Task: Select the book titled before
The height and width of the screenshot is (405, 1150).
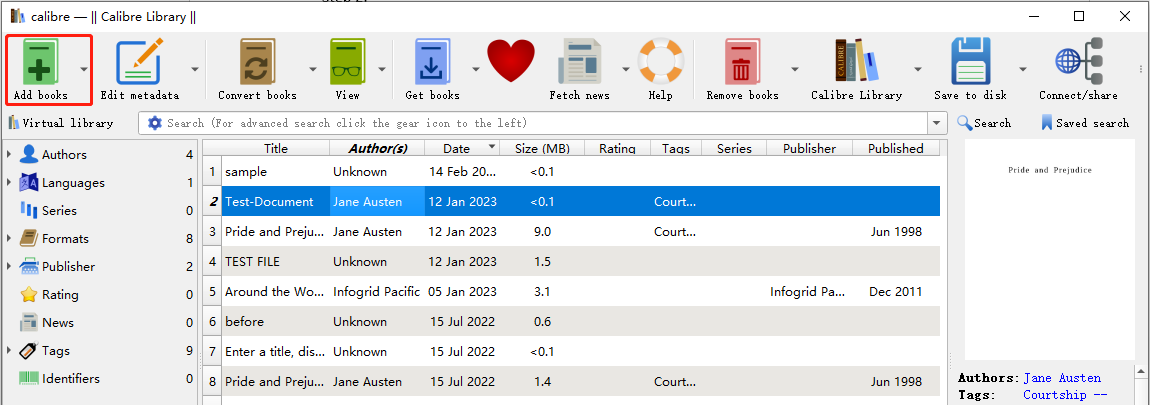Action: (244, 322)
